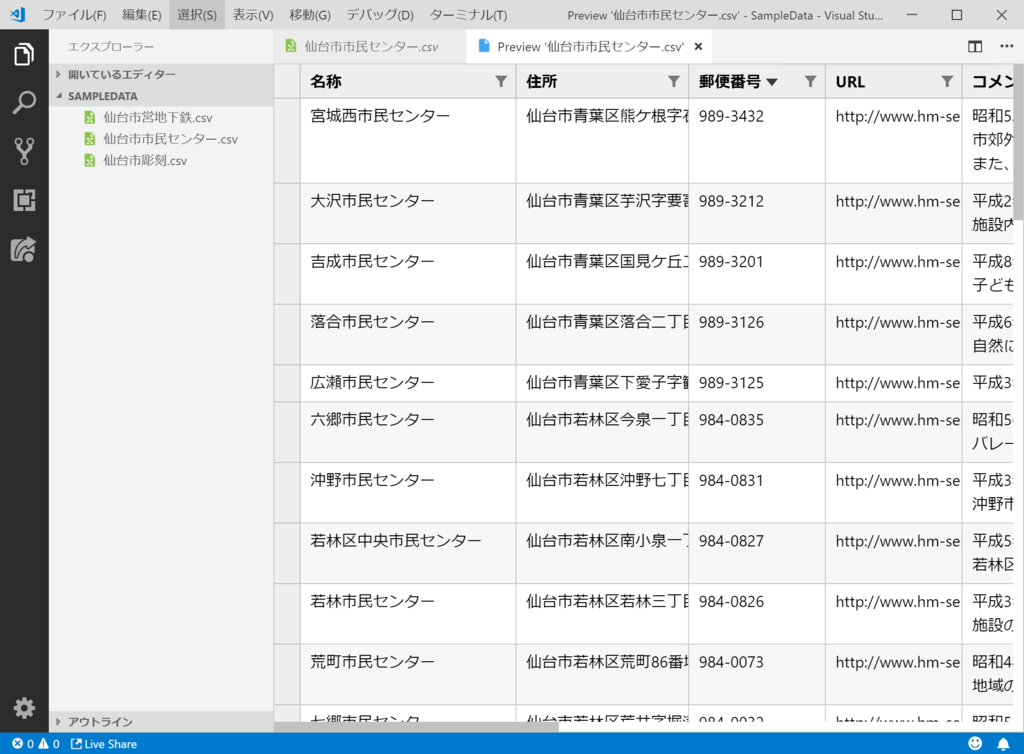This screenshot has height=754, width=1024.
Task: Open the 選択(S) menu
Action: 197,14
